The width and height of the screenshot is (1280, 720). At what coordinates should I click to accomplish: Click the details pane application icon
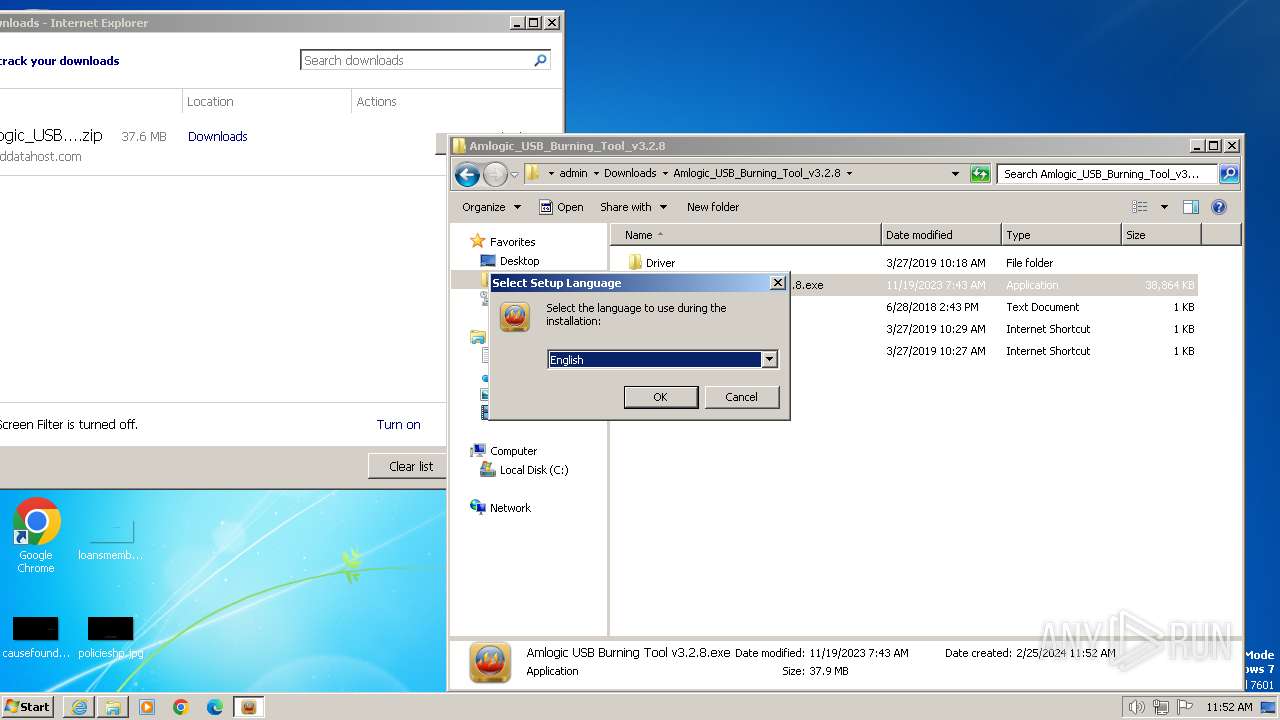(x=490, y=662)
